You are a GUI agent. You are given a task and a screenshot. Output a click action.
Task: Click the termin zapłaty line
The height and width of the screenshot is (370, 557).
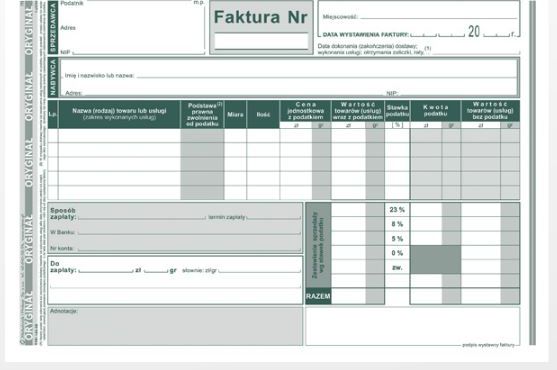[x=274, y=216]
